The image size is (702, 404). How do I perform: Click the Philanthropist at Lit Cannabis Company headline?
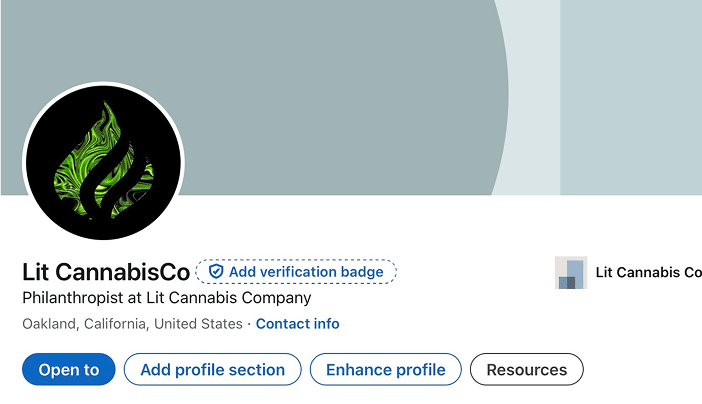(x=167, y=298)
